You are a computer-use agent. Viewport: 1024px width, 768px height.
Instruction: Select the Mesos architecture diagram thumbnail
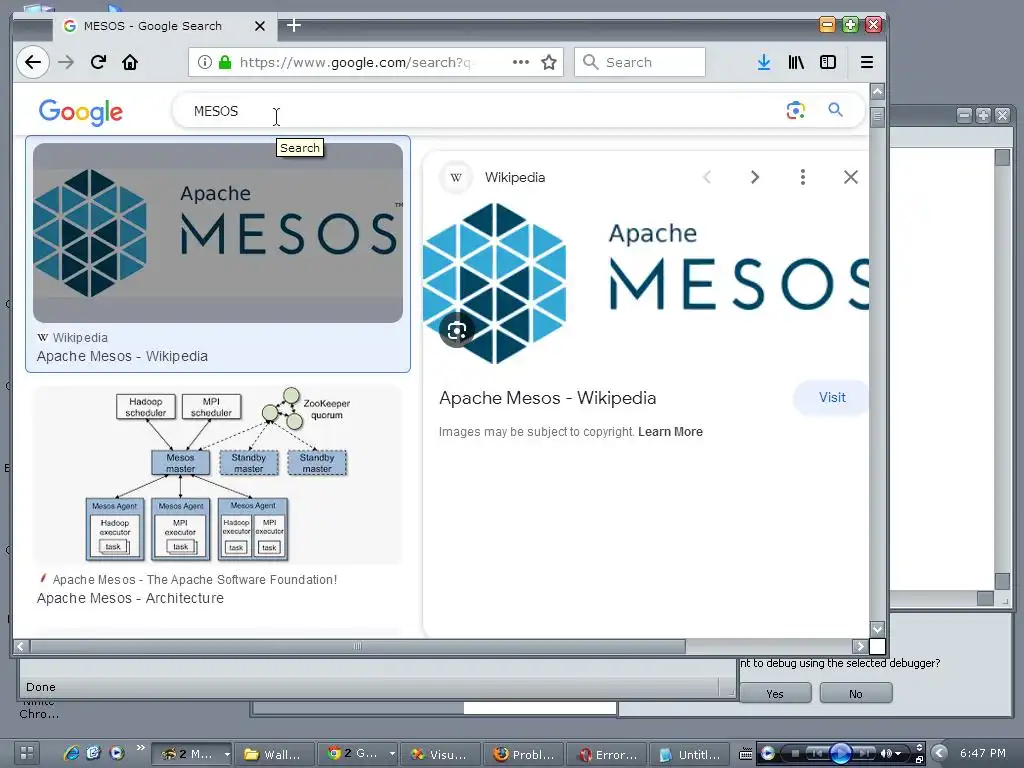217,475
